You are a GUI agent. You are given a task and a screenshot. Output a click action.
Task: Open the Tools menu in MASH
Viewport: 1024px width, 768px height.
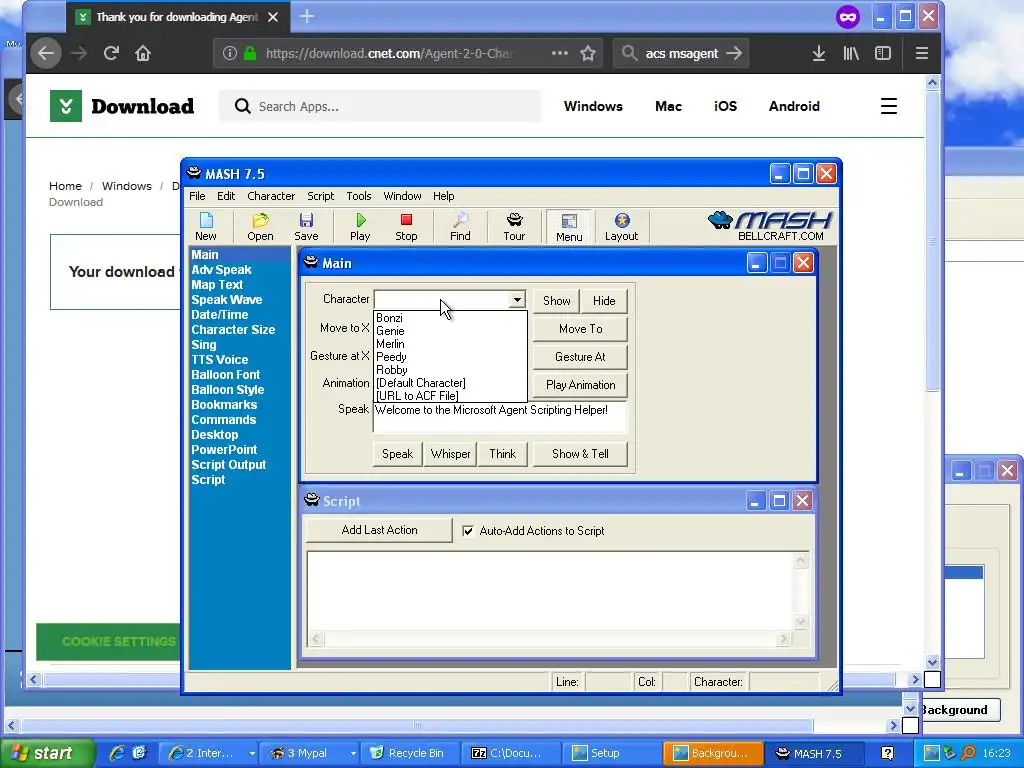(x=359, y=196)
